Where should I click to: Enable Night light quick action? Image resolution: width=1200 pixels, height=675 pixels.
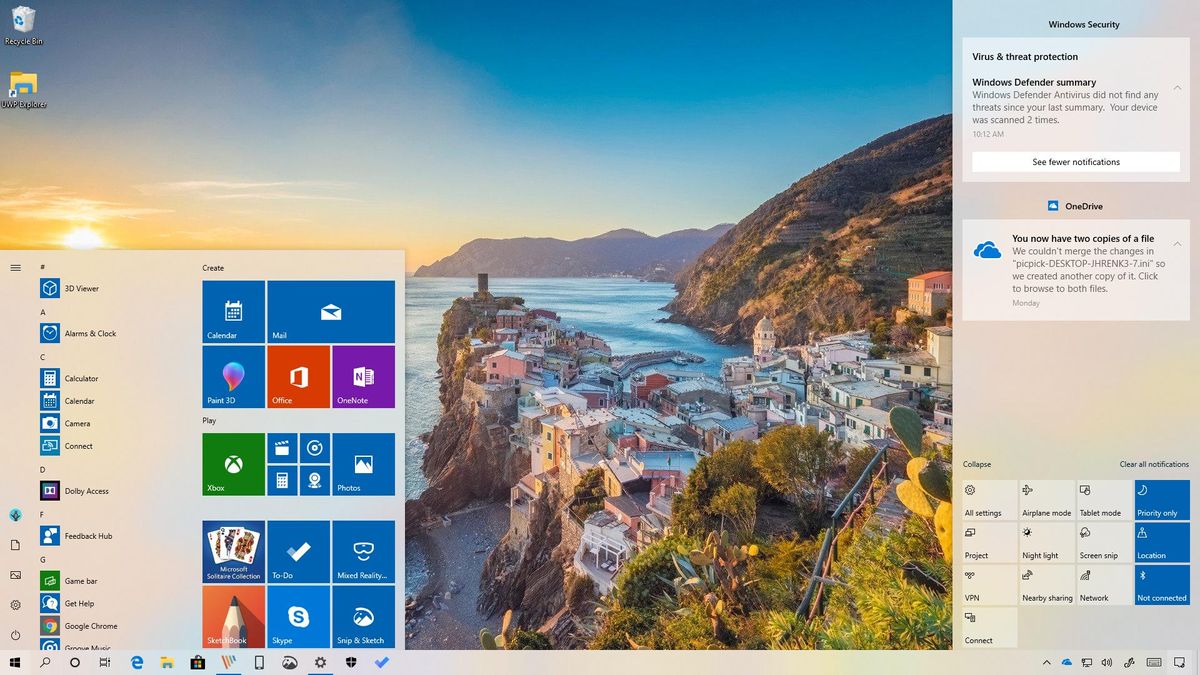[x=1047, y=542]
